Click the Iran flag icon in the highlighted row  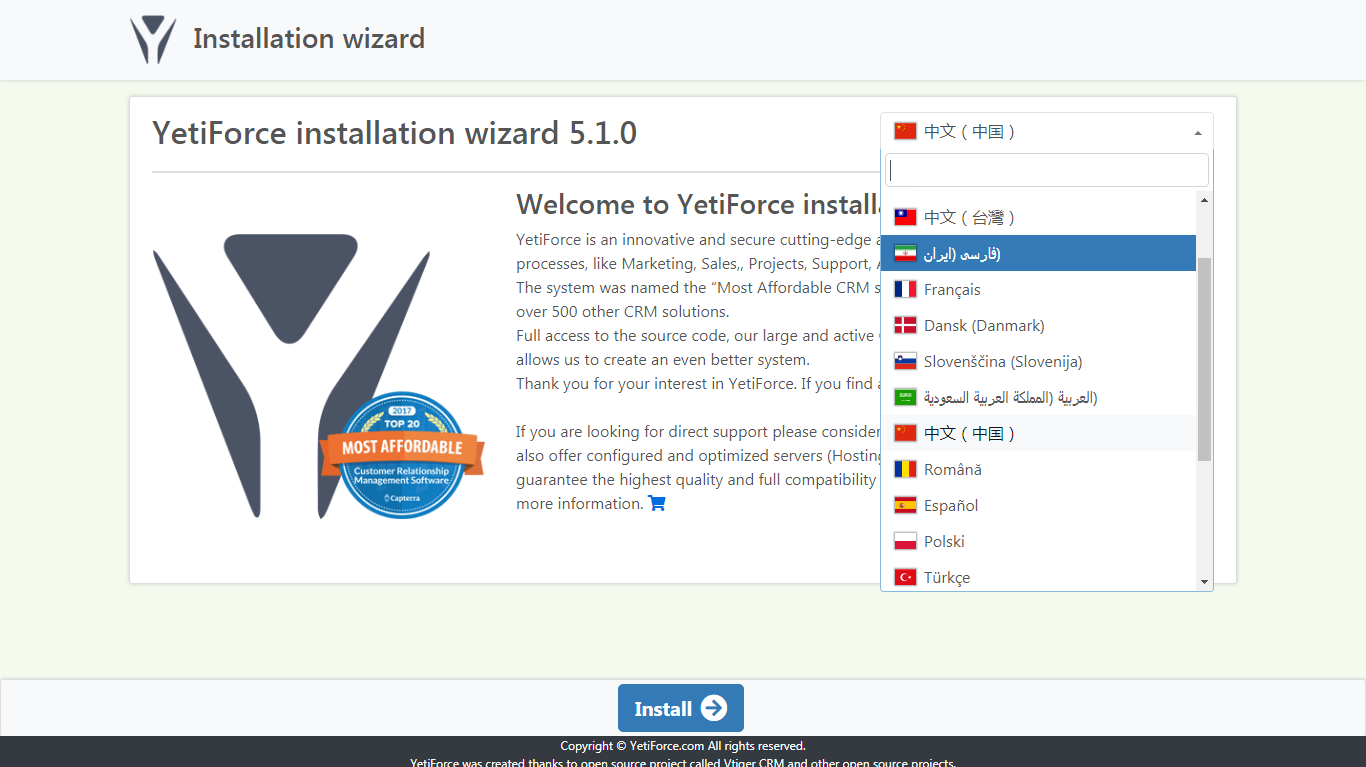click(x=905, y=253)
